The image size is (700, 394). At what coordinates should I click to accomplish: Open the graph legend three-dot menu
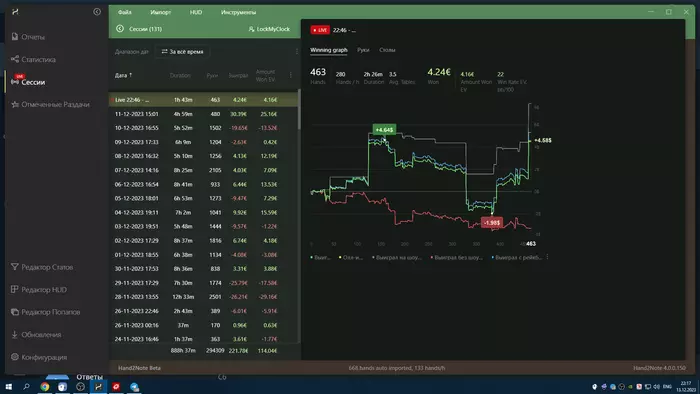(x=547, y=257)
